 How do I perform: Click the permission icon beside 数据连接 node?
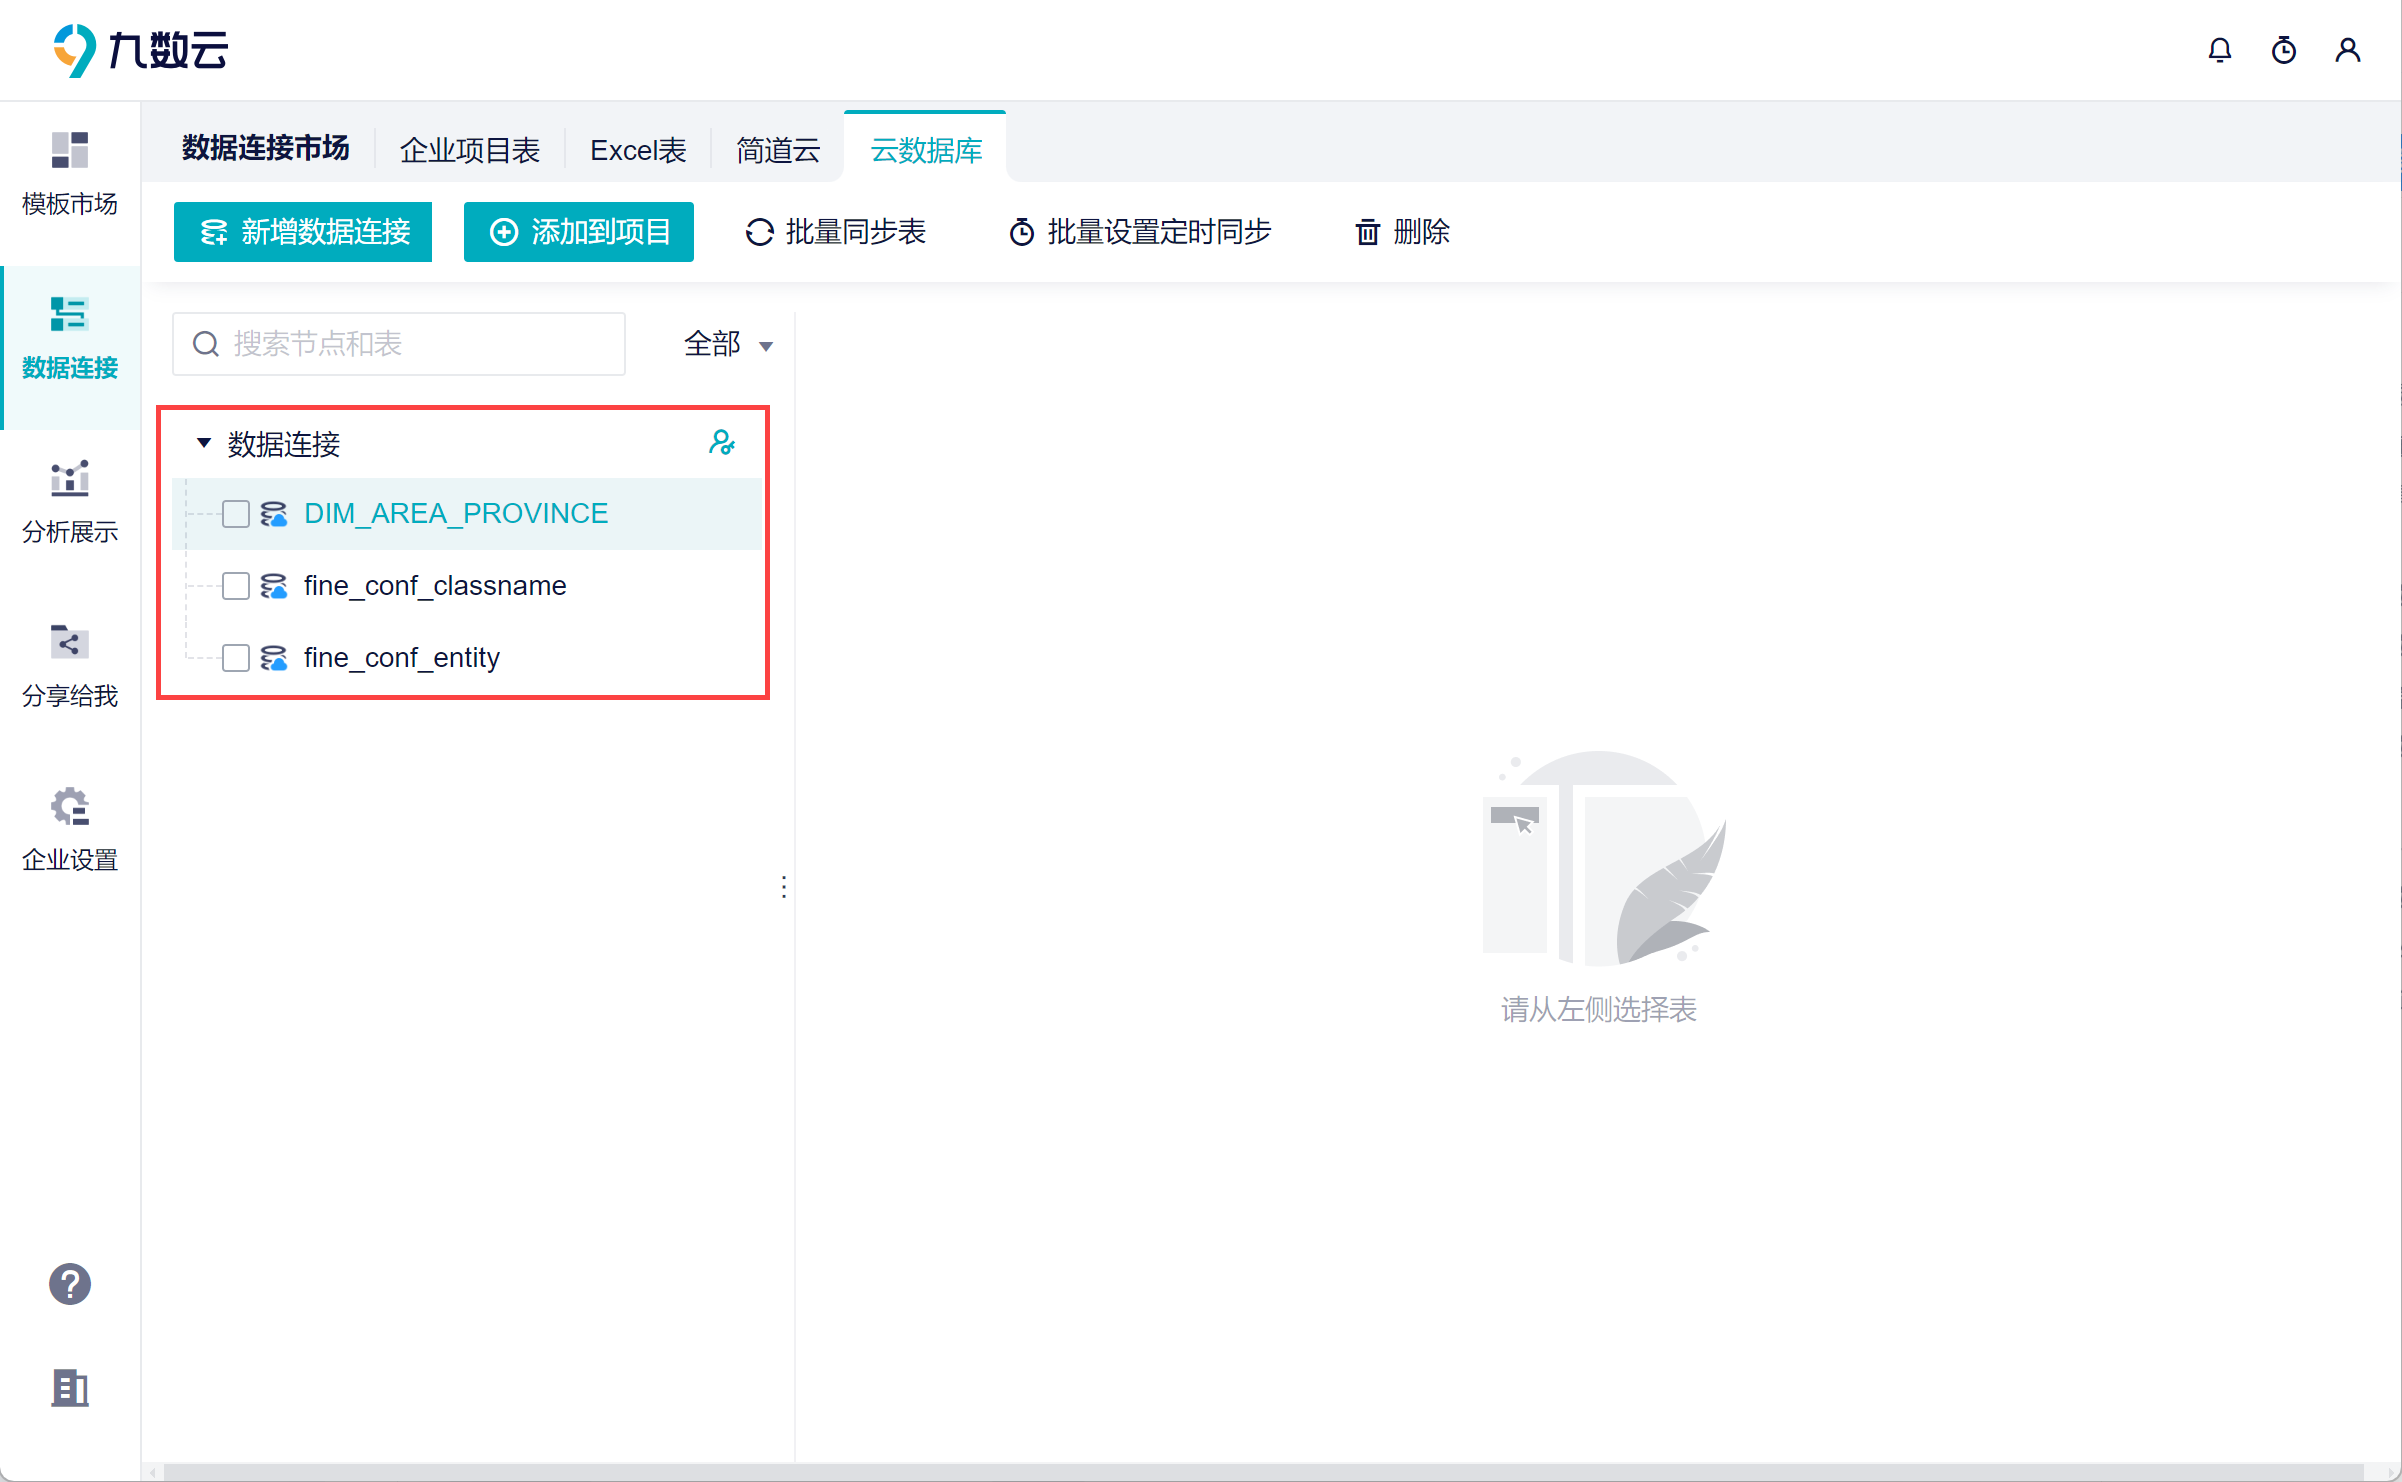click(x=721, y=443)
